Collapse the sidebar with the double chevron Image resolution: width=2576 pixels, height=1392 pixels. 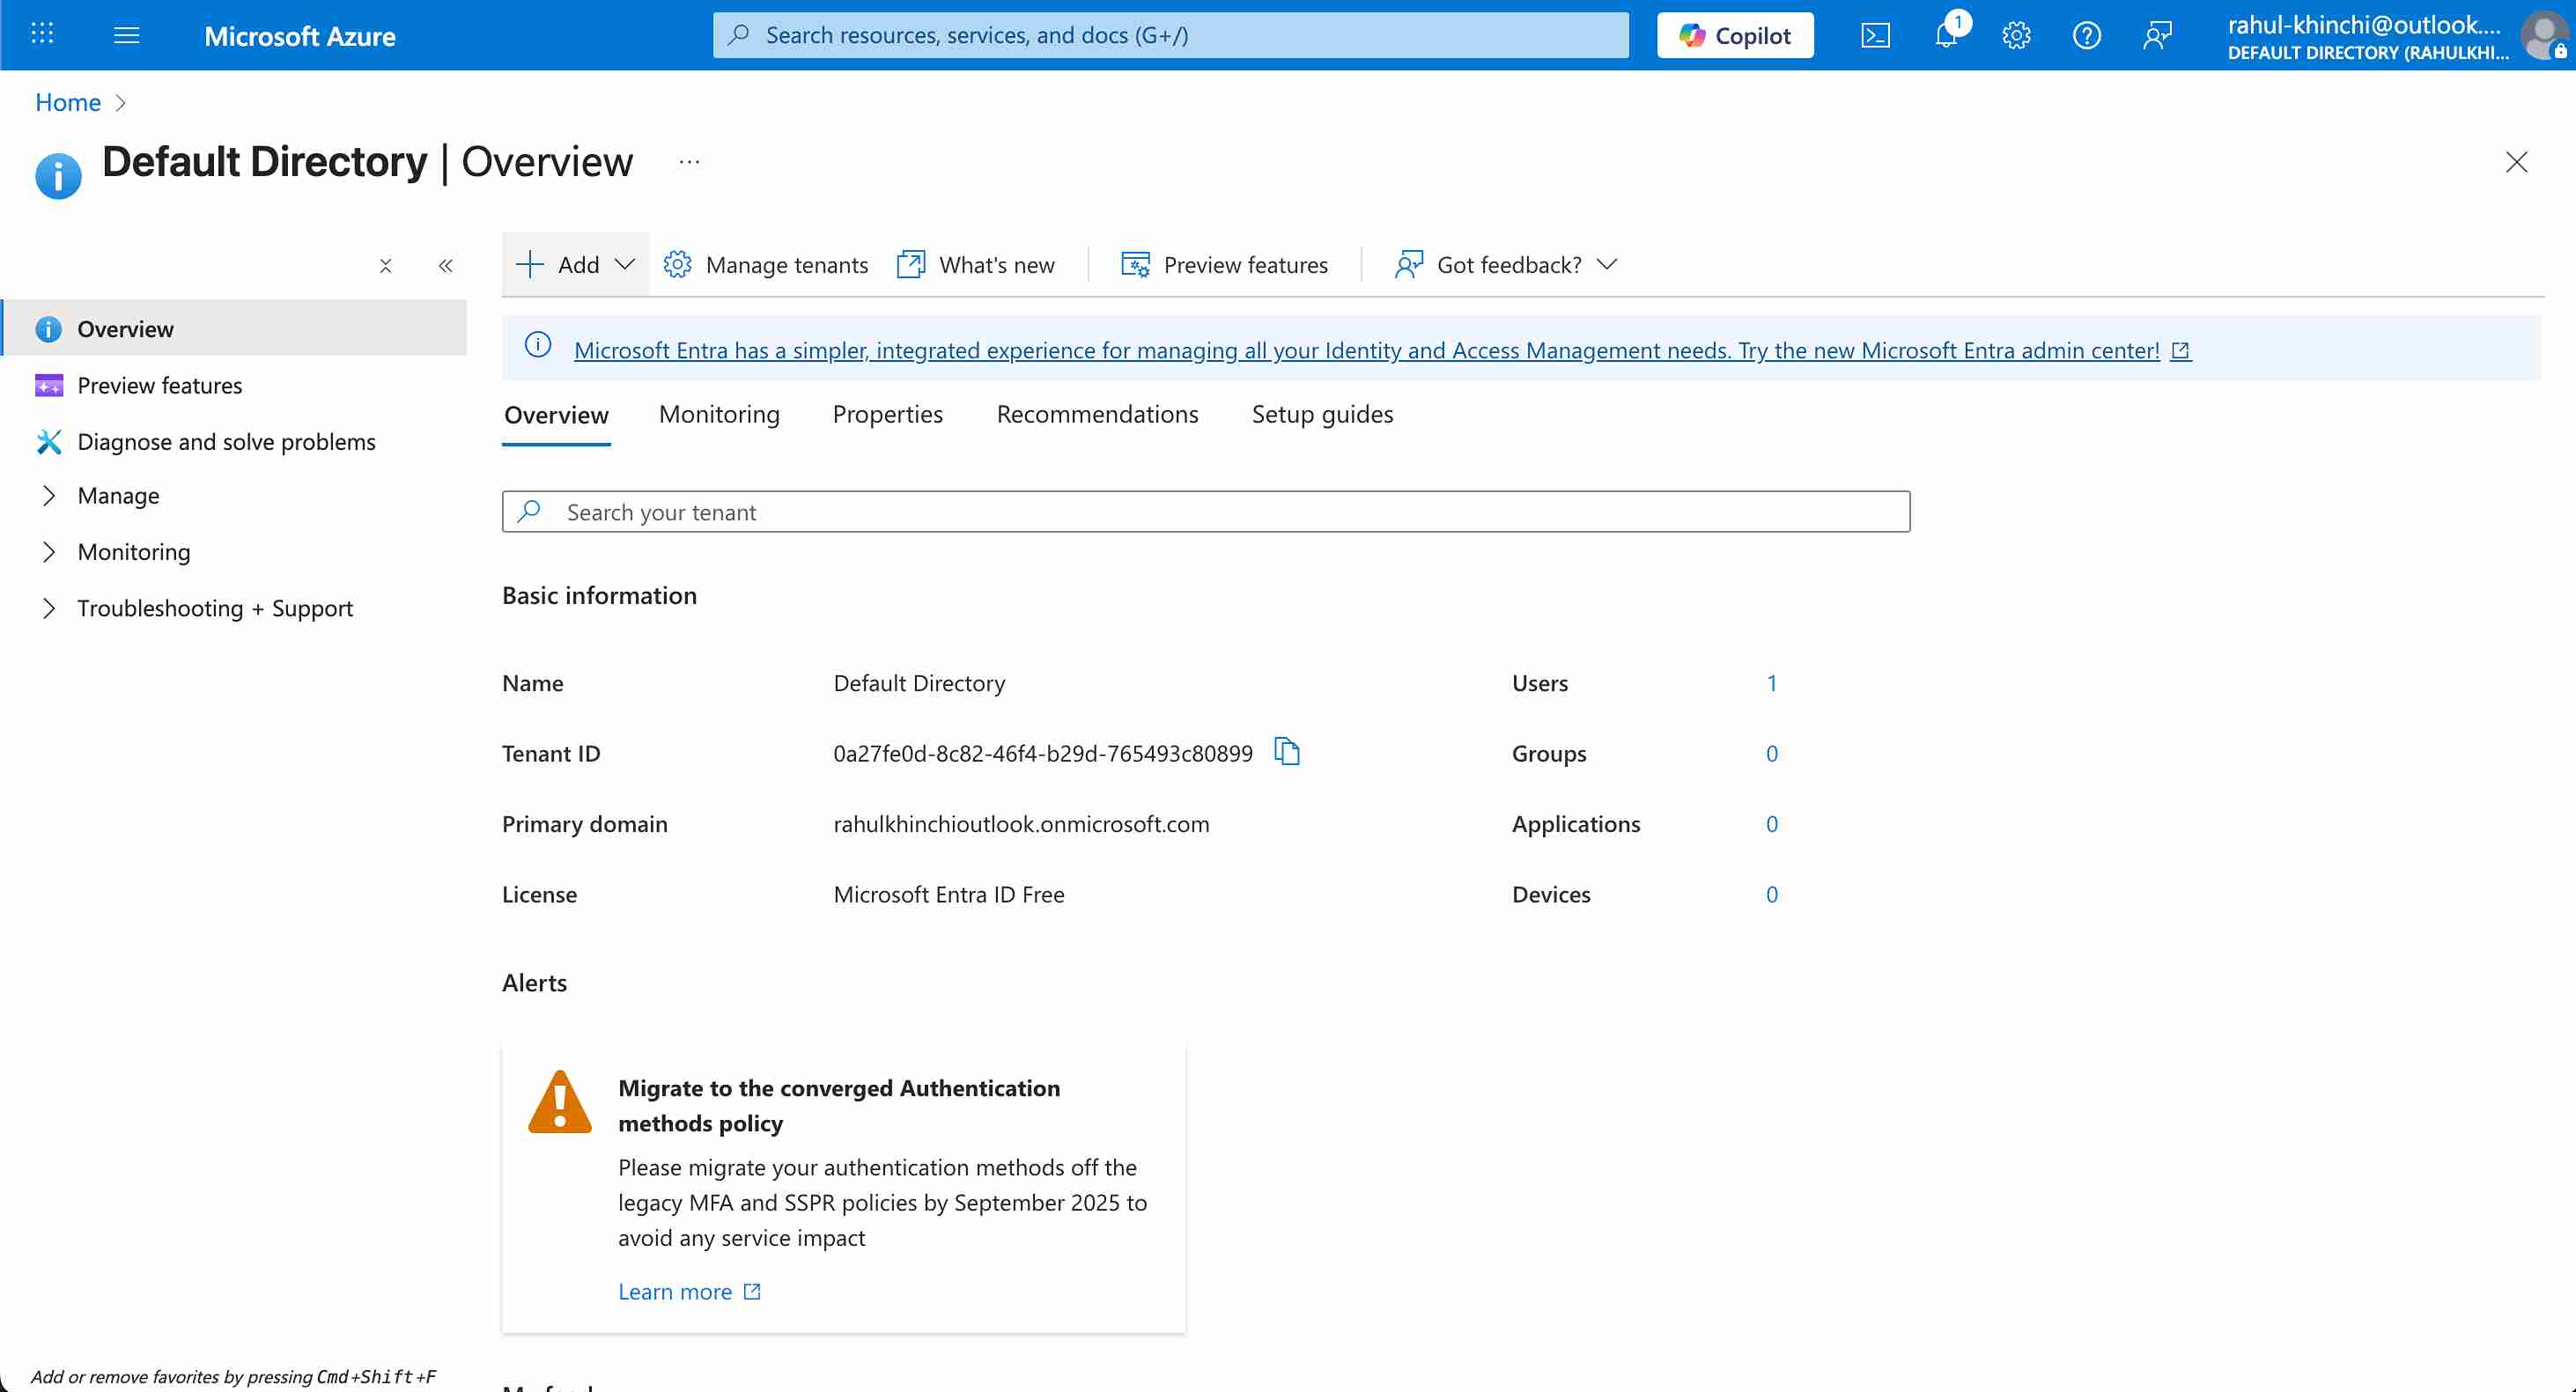pyautogui.click(x=446, y=265)
